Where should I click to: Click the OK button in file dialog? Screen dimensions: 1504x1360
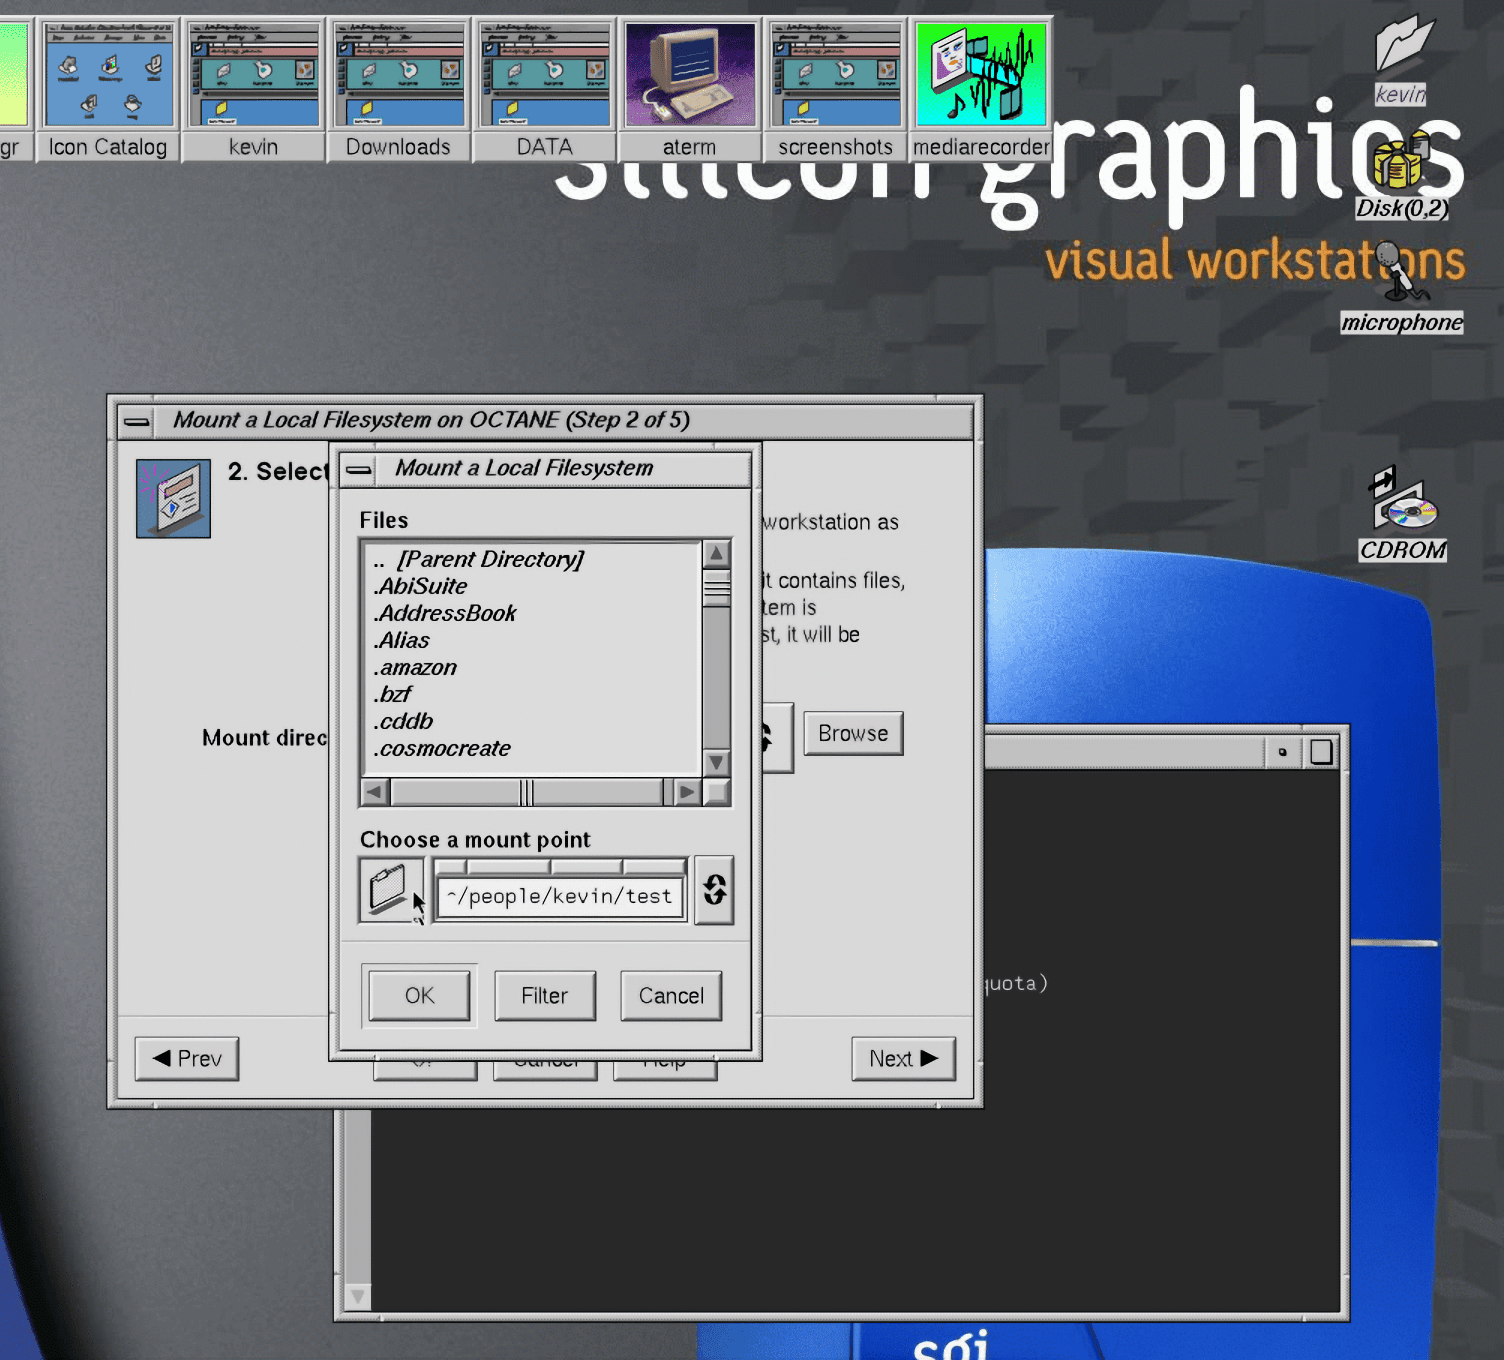[x=419, y=996]
